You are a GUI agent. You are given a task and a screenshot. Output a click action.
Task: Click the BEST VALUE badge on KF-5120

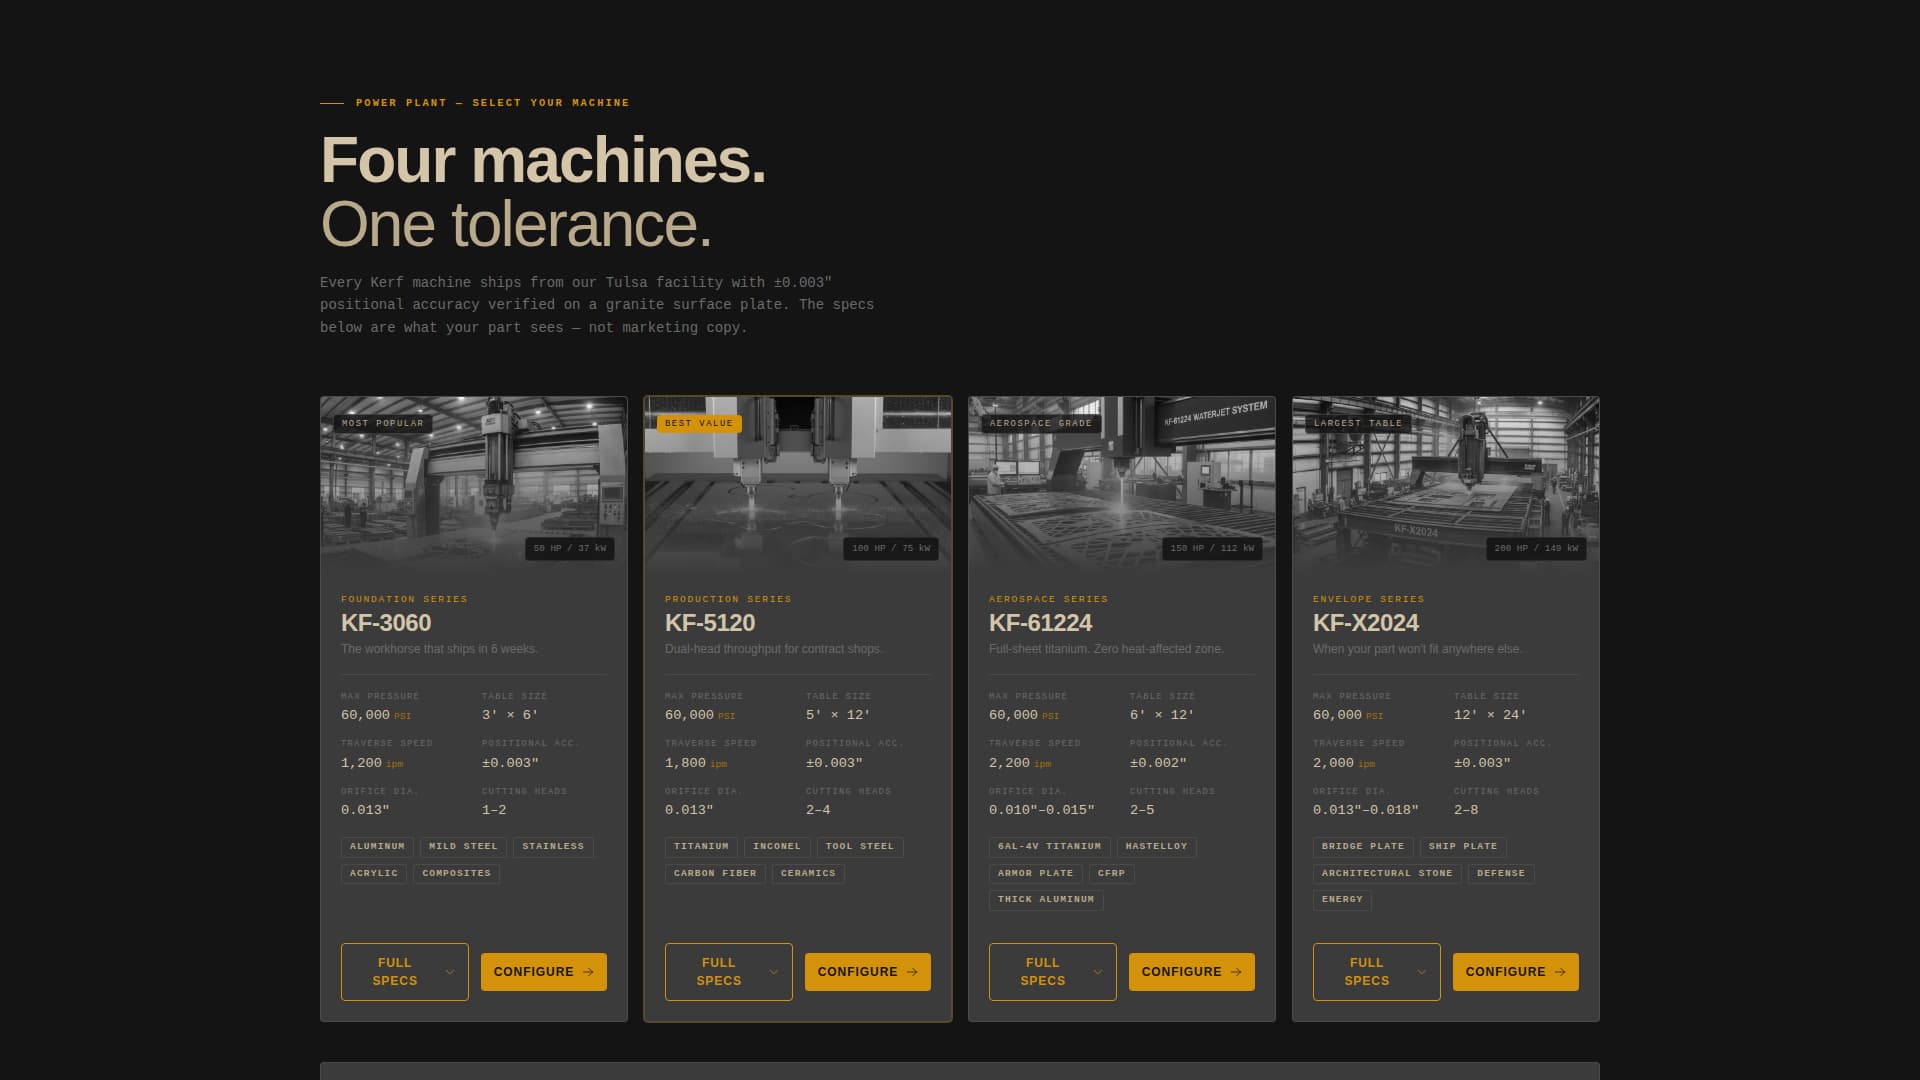pos(701,423)
